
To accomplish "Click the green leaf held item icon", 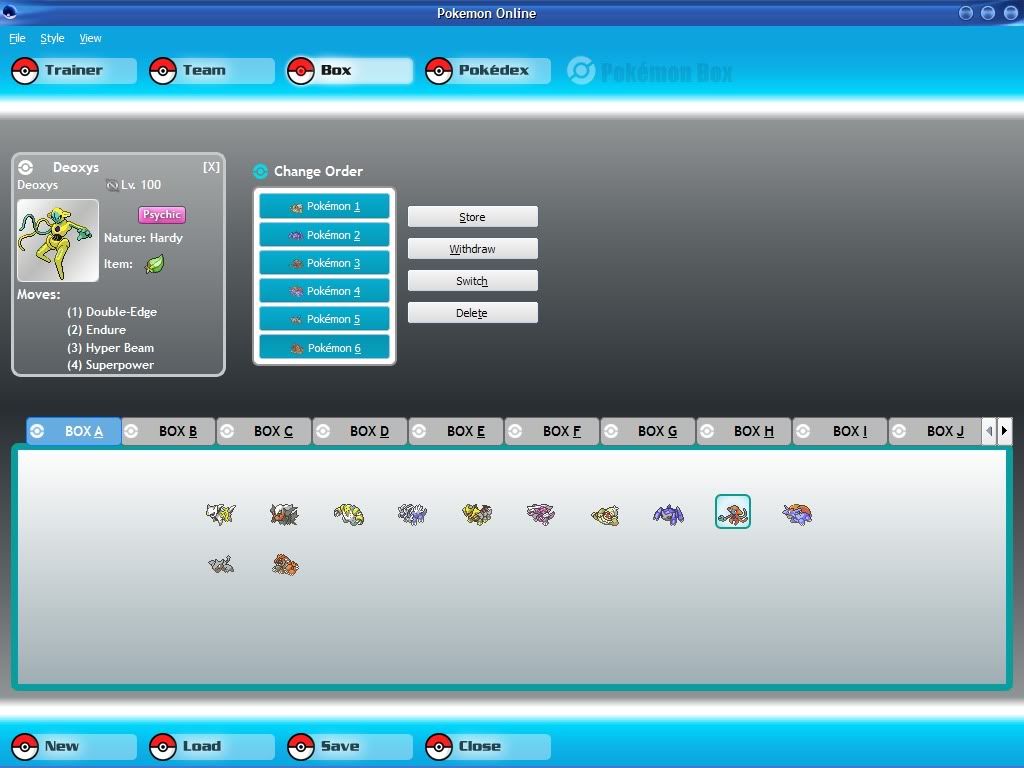I will [154, 264].
